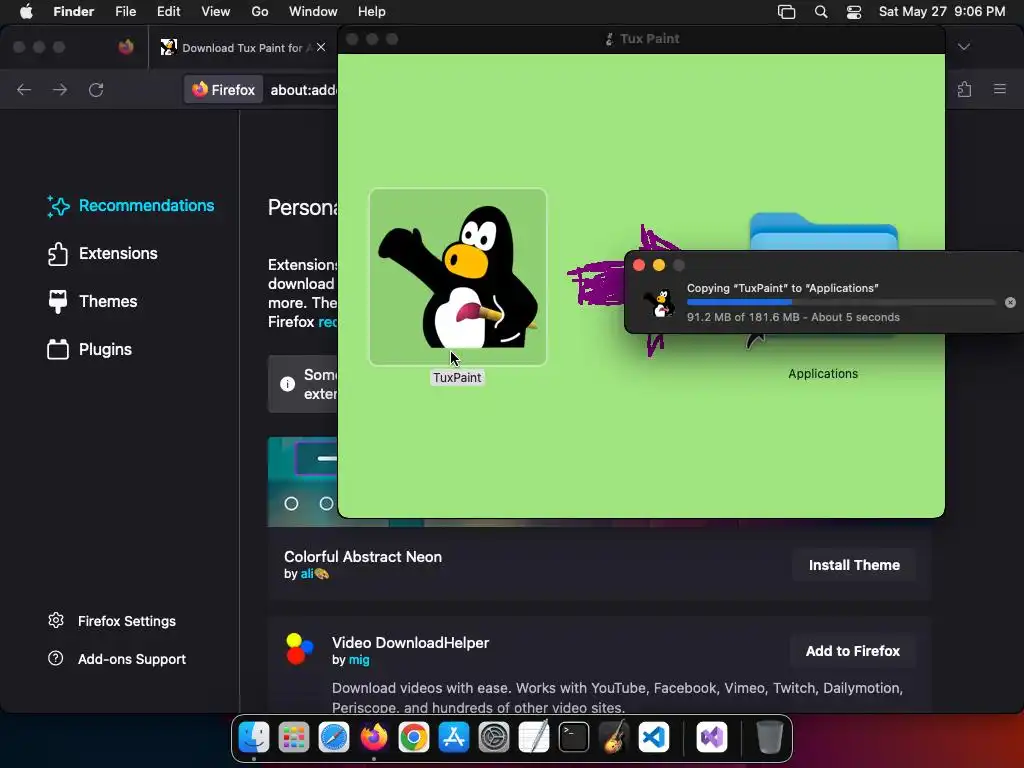Launch Safari from the Dock
Image resolution: width=1024 pixels, height=768 pixels.
point(334,737)
